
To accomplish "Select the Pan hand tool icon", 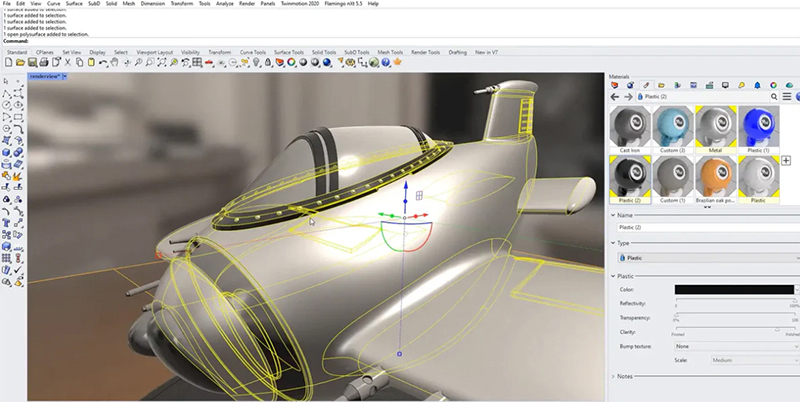I will [115, 63].
